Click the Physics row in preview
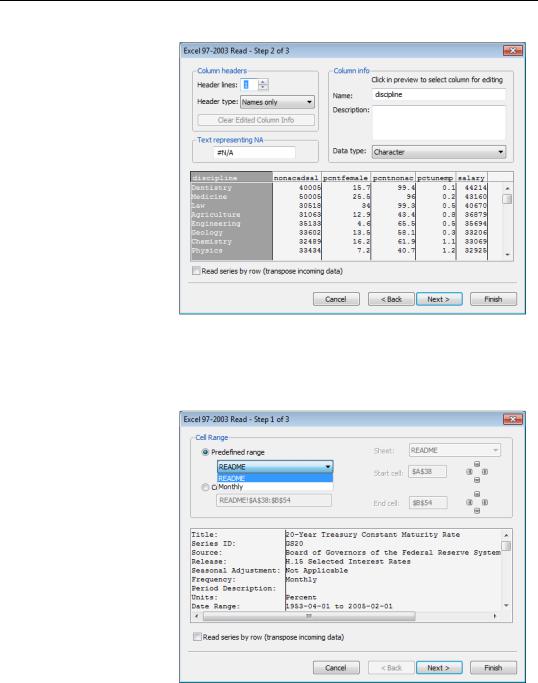 pyautogui.click(x=339, y=250)
